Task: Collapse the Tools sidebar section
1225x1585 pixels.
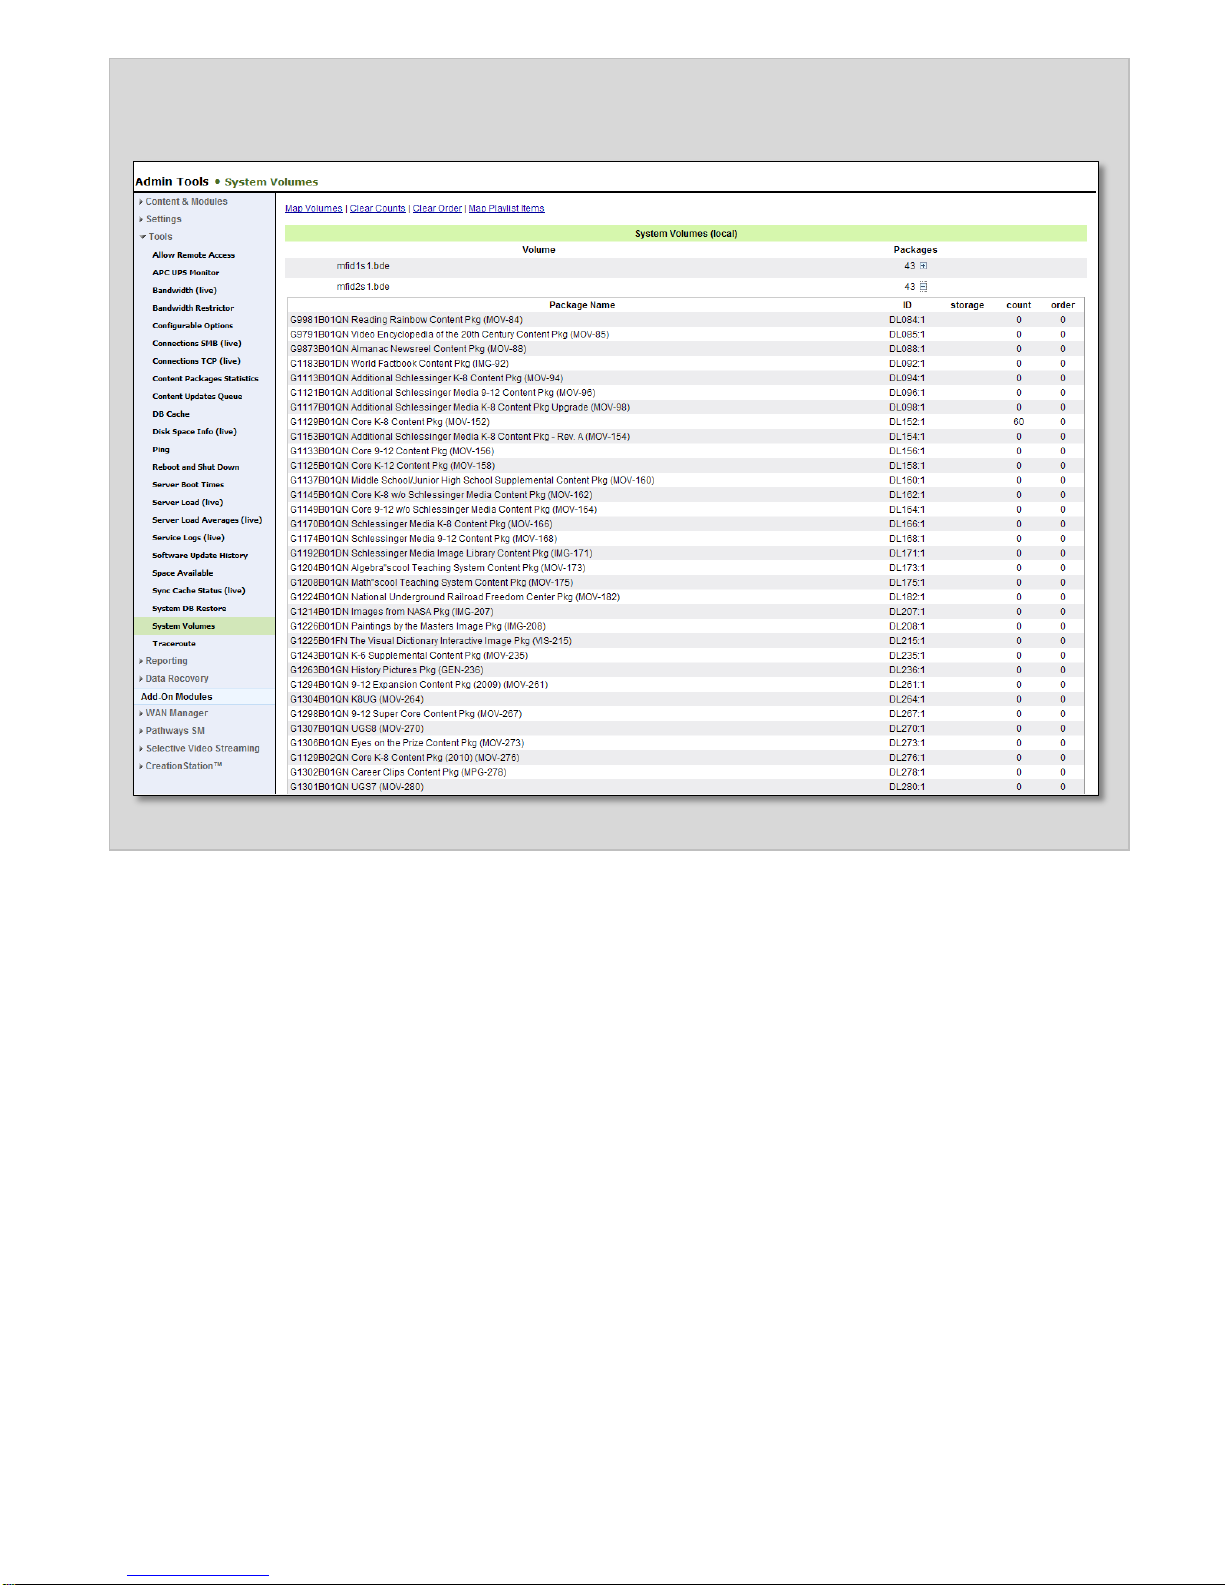Action: point(160,237)
